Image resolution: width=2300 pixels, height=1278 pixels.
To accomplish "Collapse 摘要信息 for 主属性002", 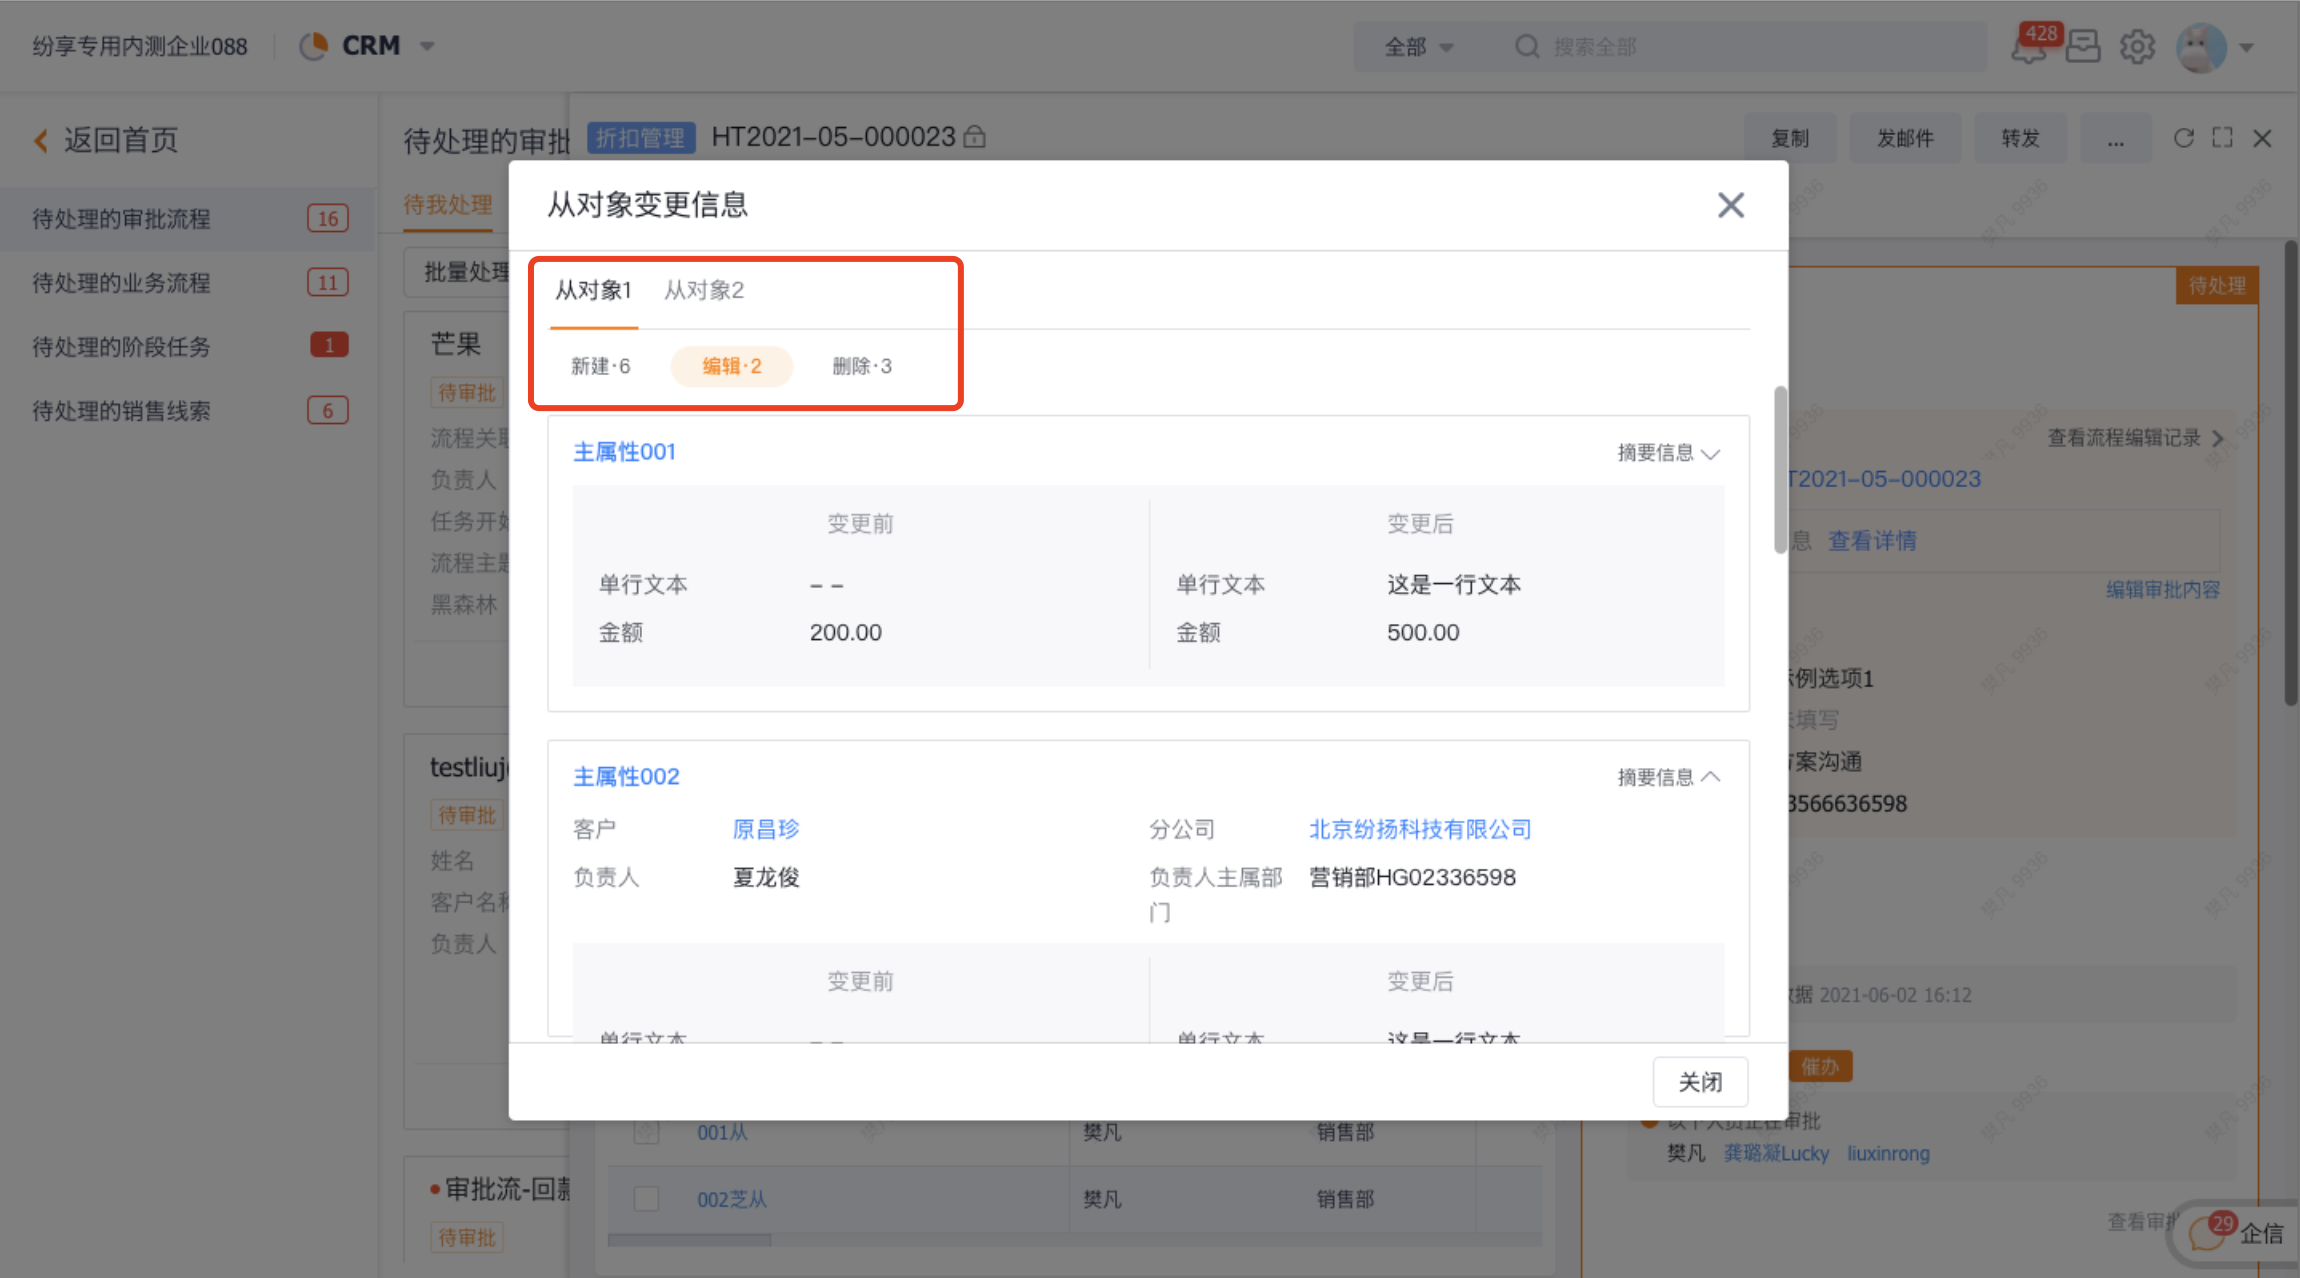I will click(1668, 777).
